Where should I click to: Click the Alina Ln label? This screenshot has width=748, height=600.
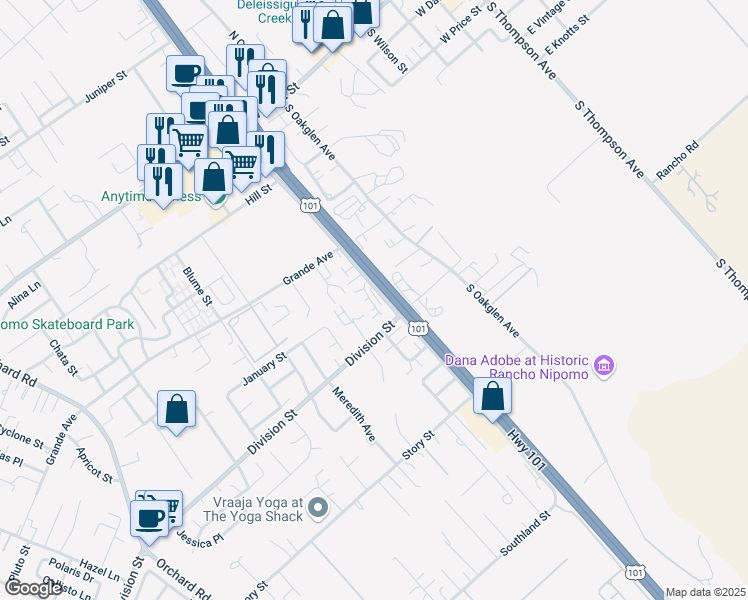coord(24,295)
